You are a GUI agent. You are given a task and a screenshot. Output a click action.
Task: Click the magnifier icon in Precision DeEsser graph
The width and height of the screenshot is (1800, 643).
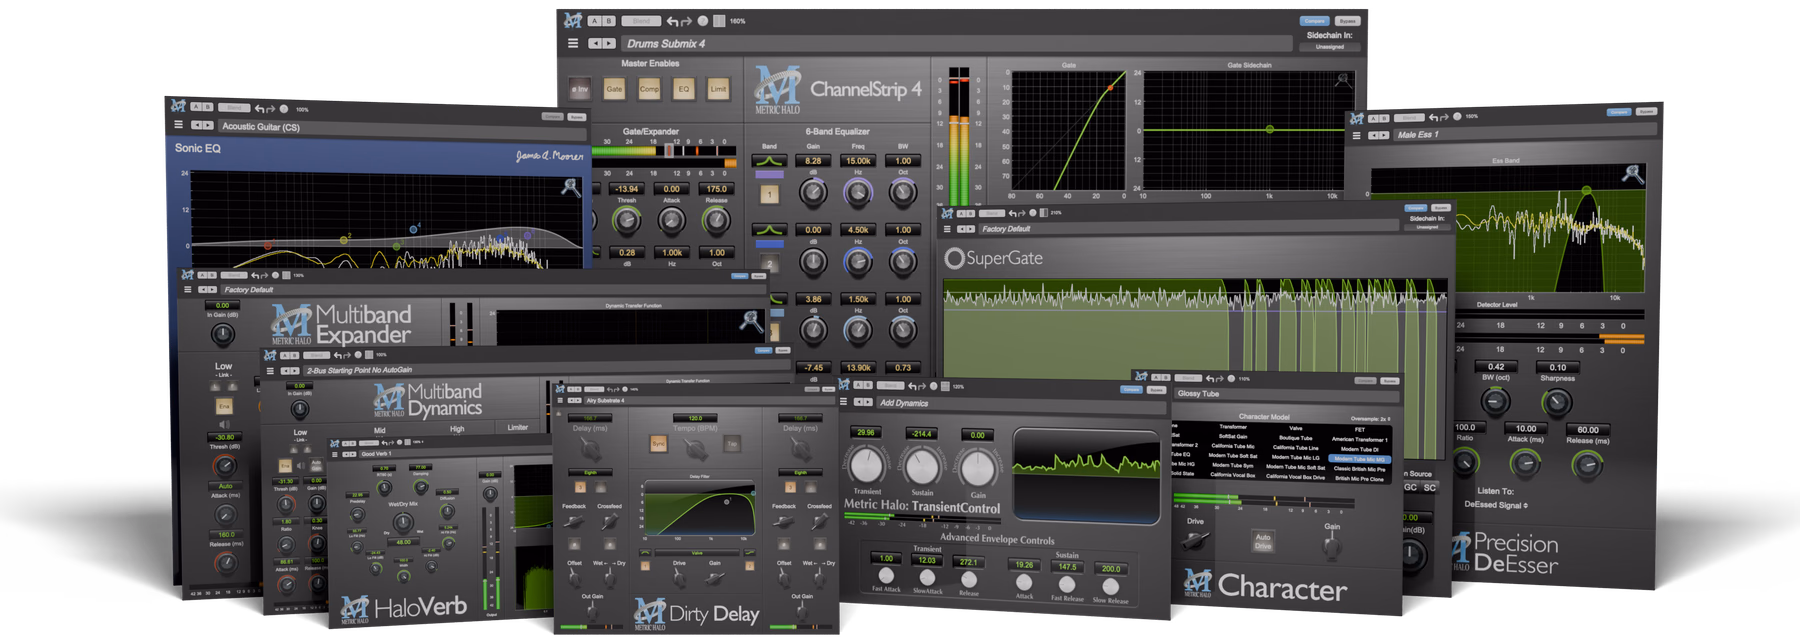click(x=1632, y=174)
